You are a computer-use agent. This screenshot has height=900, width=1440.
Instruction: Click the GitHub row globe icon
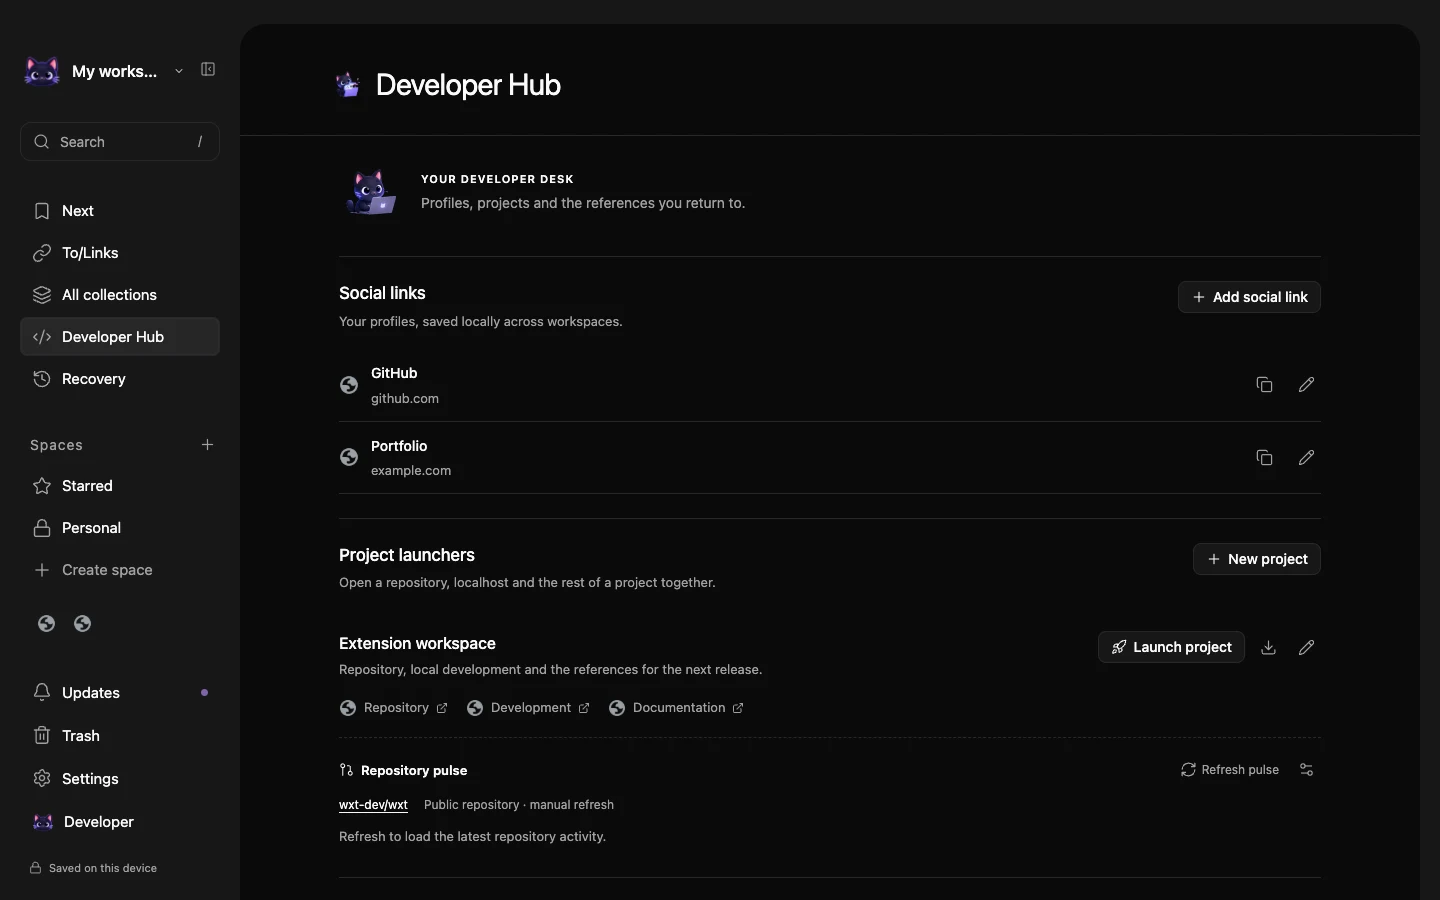349,385
